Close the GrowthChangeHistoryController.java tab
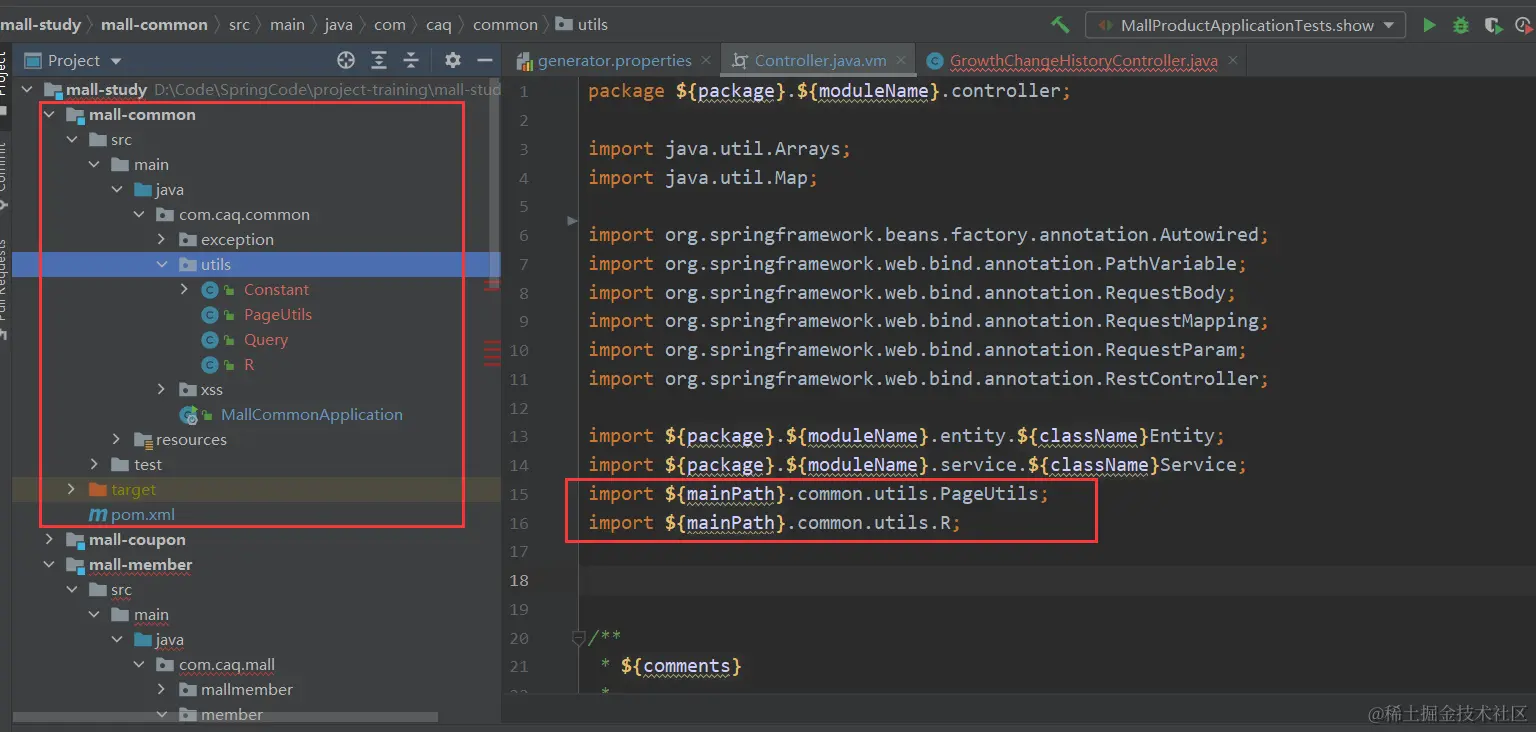 (x=1233, y=61)
